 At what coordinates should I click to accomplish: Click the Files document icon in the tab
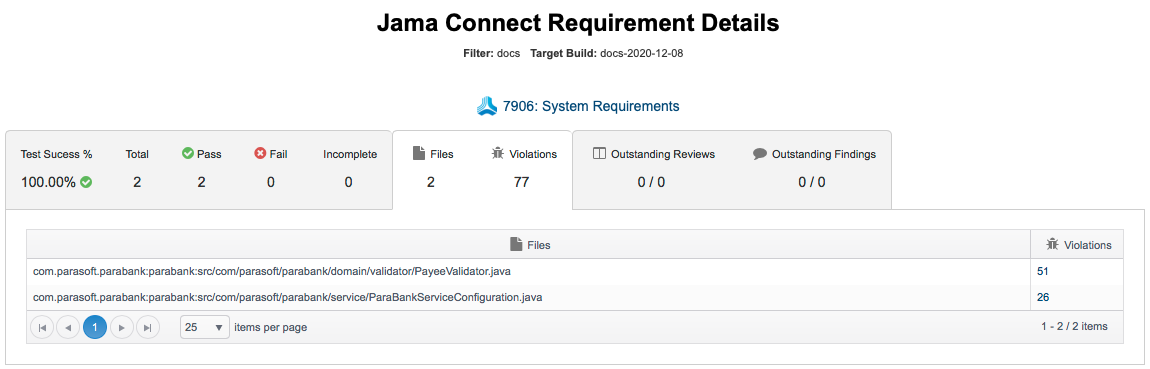pos(419,153)
